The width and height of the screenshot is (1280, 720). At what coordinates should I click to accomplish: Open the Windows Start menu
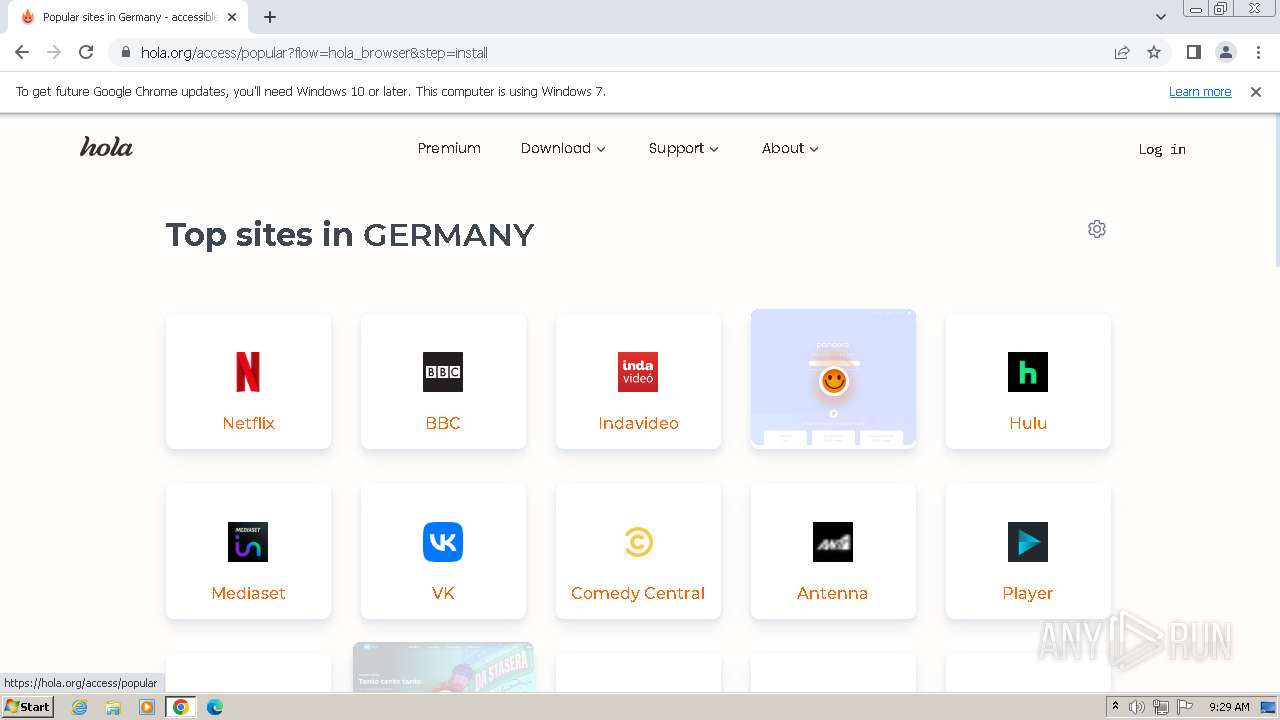pos(28,707)
